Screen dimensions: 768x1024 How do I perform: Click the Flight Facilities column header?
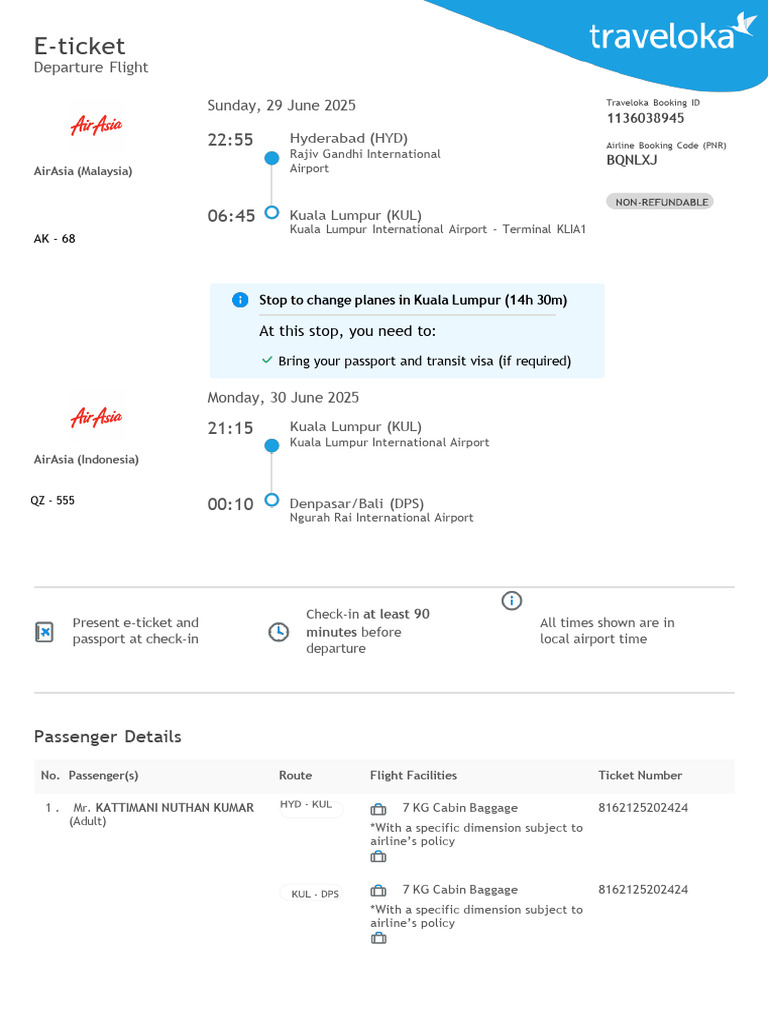[x=413, y=776]
